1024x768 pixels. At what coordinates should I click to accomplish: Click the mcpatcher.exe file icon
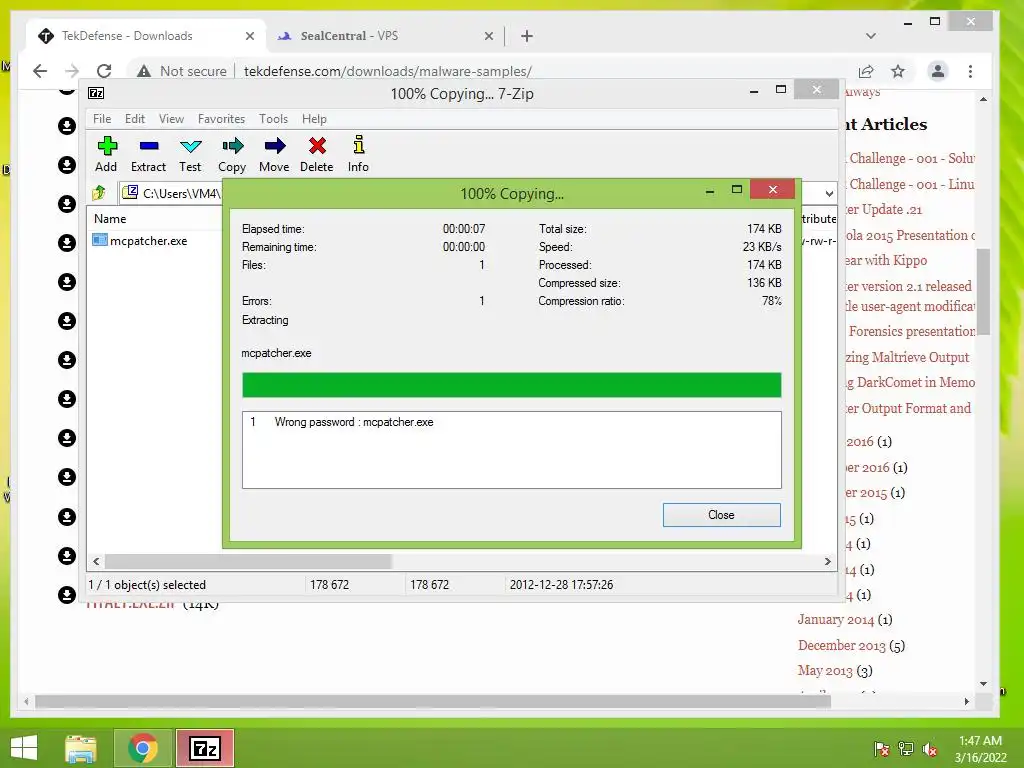99,240
